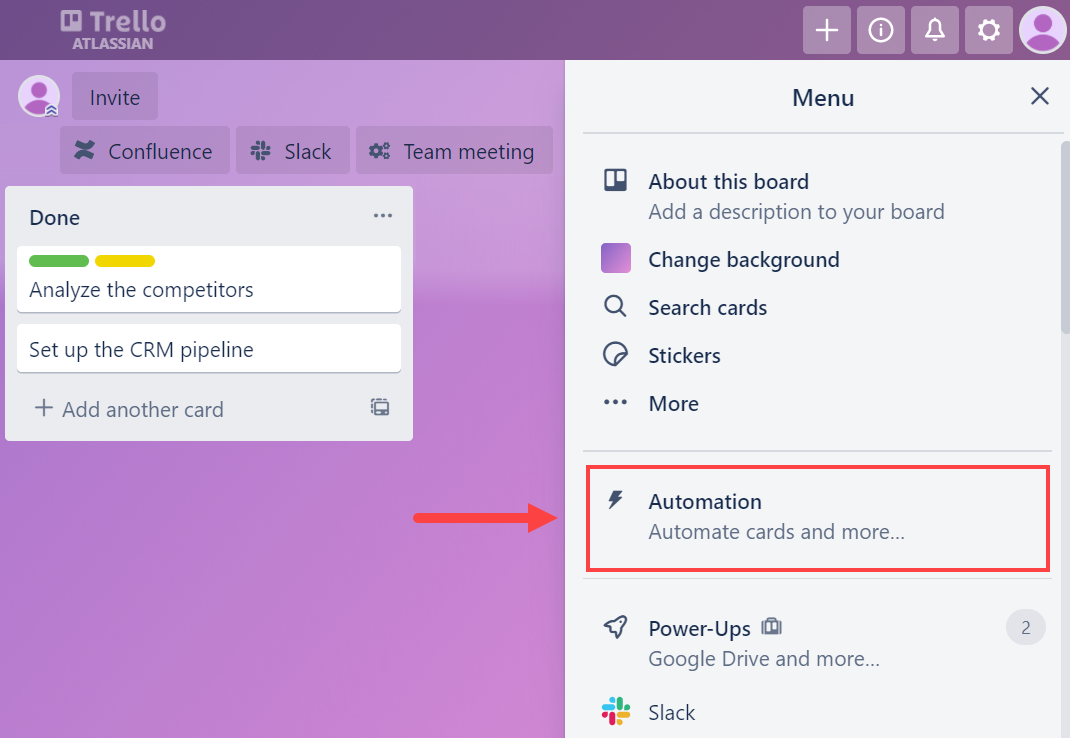
Task: Click the board icon beside About this board
Action: pyautogui.click(x=616, y=180)
